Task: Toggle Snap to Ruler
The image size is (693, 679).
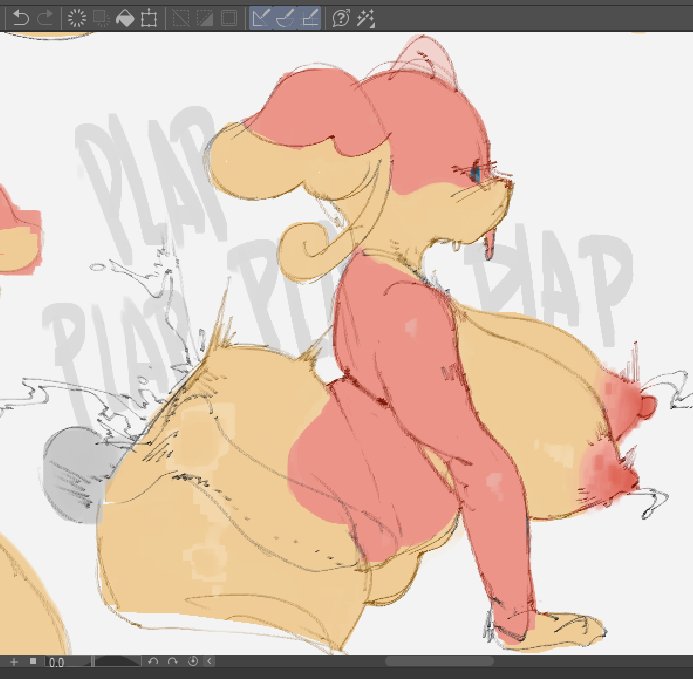Action: pyautogui.click(x=261, y=18)
